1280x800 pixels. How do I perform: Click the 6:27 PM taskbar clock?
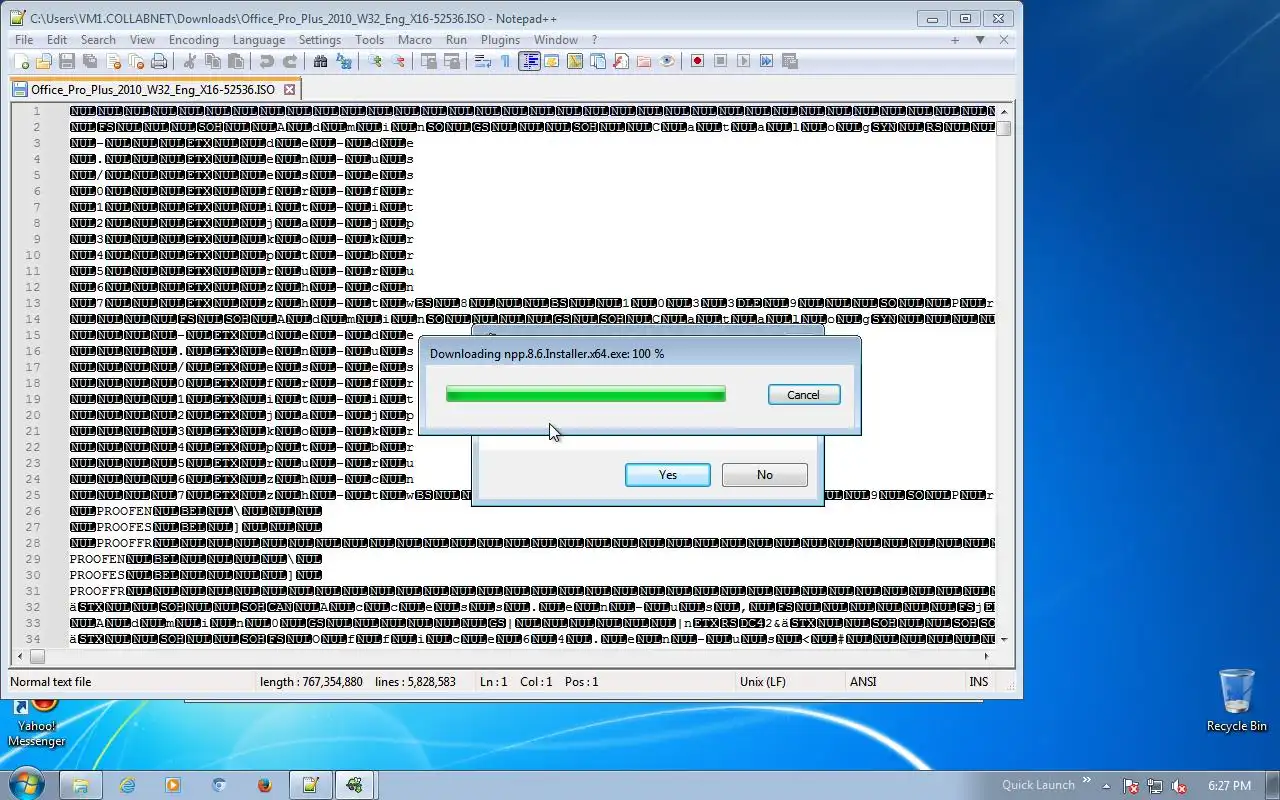[x=1229, y=786]
